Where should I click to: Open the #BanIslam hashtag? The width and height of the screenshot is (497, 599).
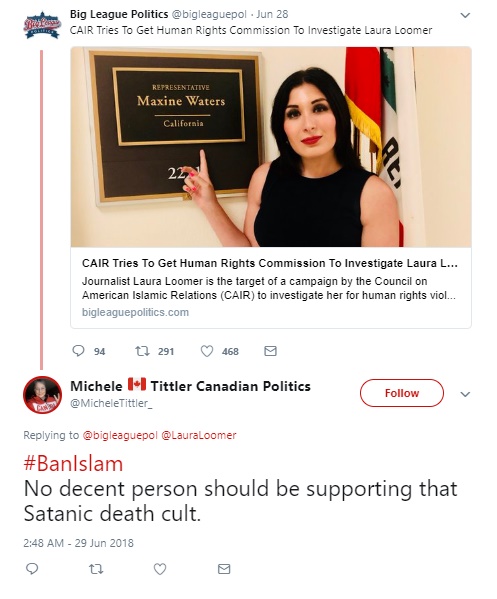(x=73, y=464)
